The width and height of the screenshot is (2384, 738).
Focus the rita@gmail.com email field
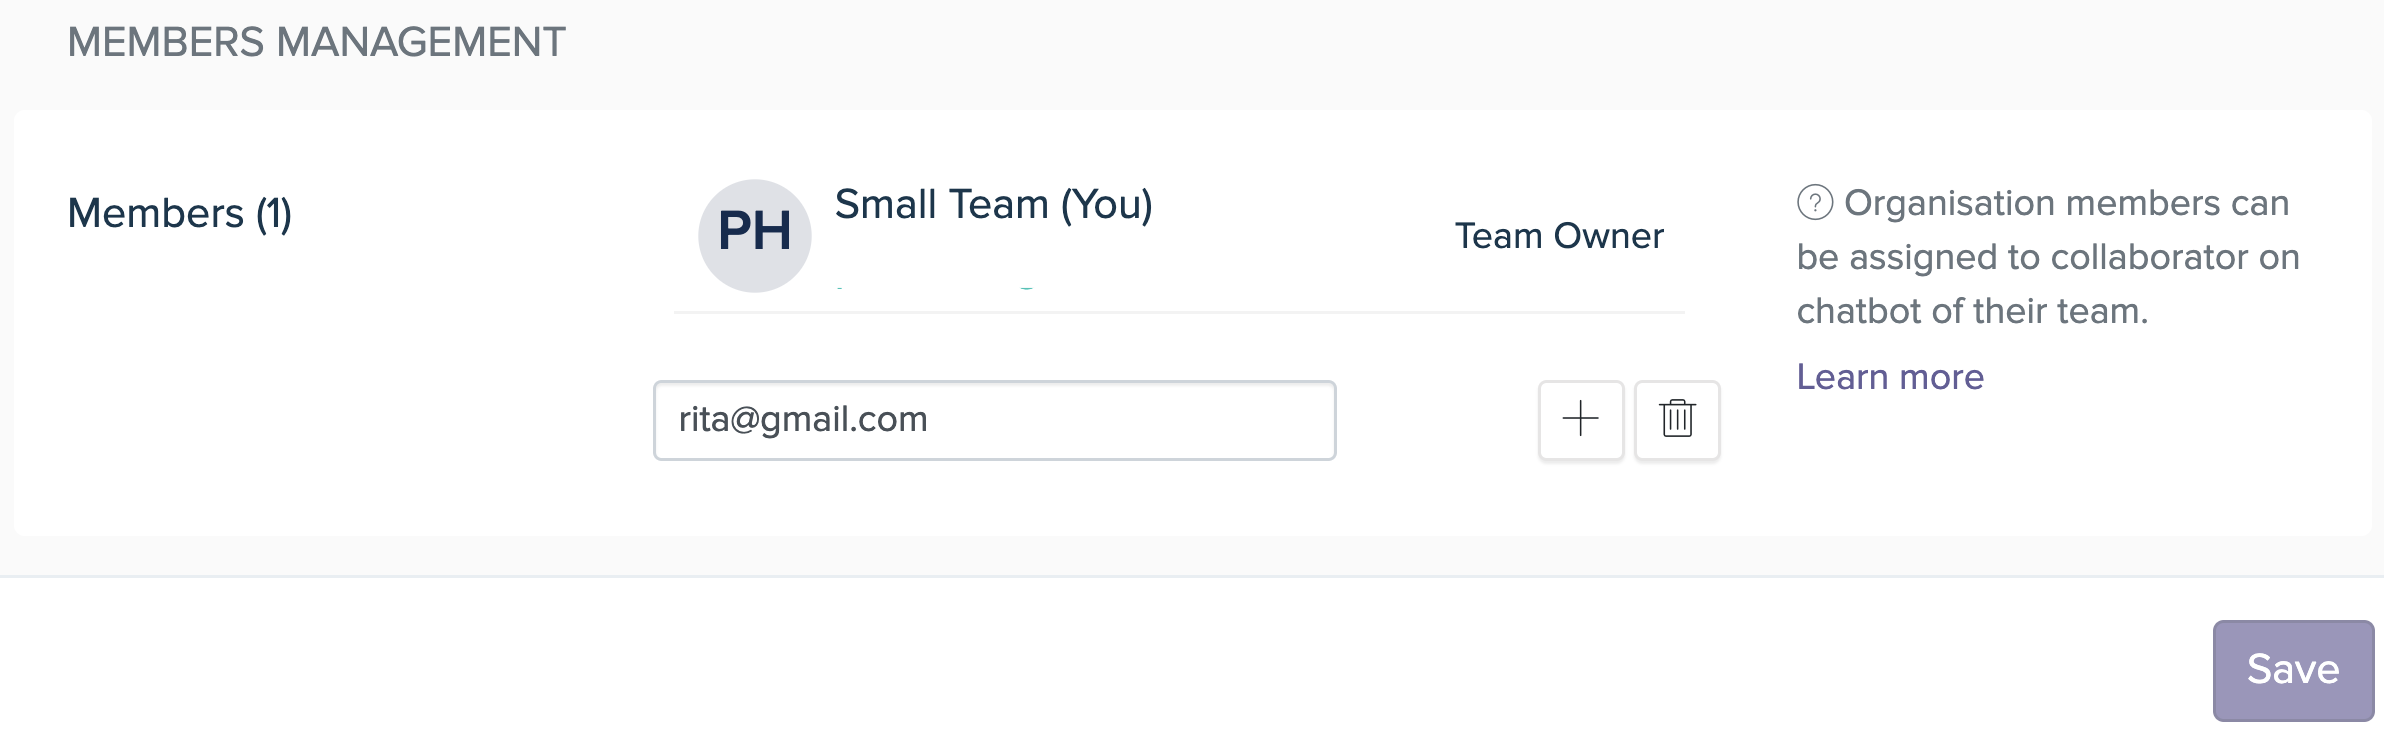tap(994, 420)
